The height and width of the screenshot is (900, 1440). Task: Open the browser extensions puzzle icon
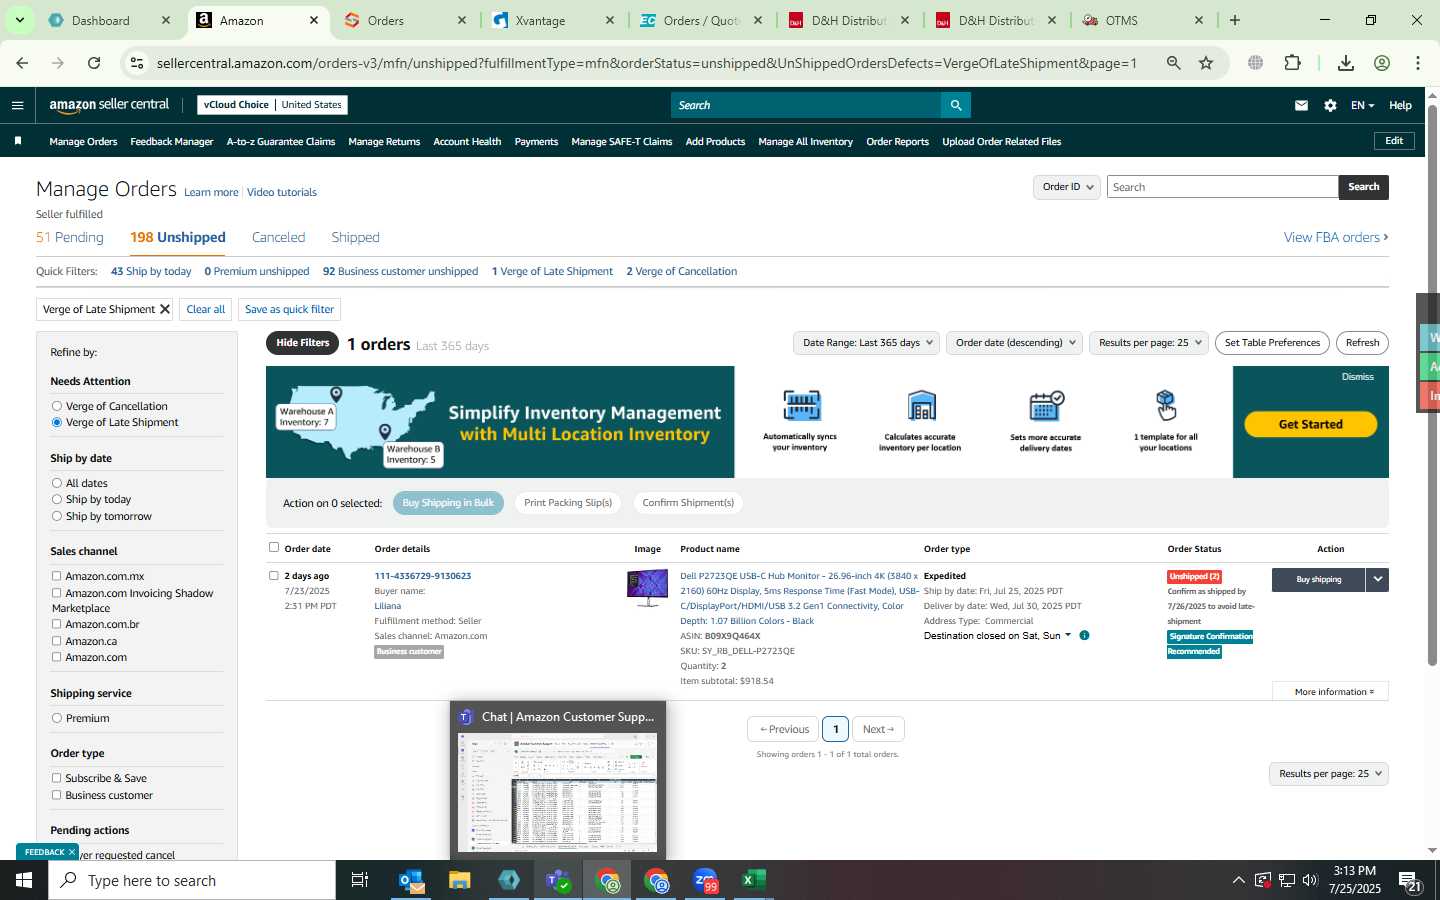1292,63
